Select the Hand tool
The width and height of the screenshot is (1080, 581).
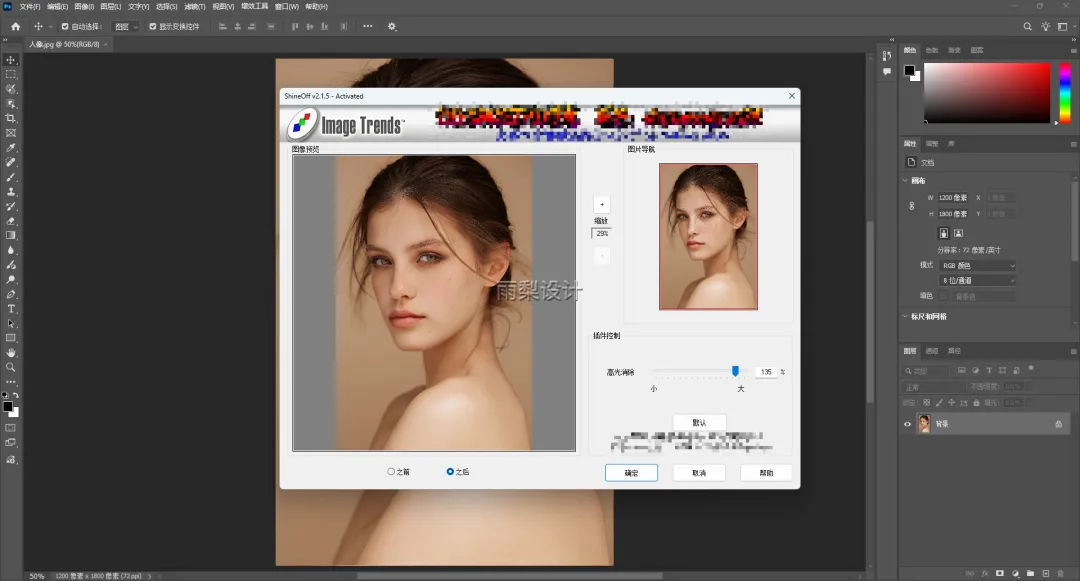tap(11, 352)
